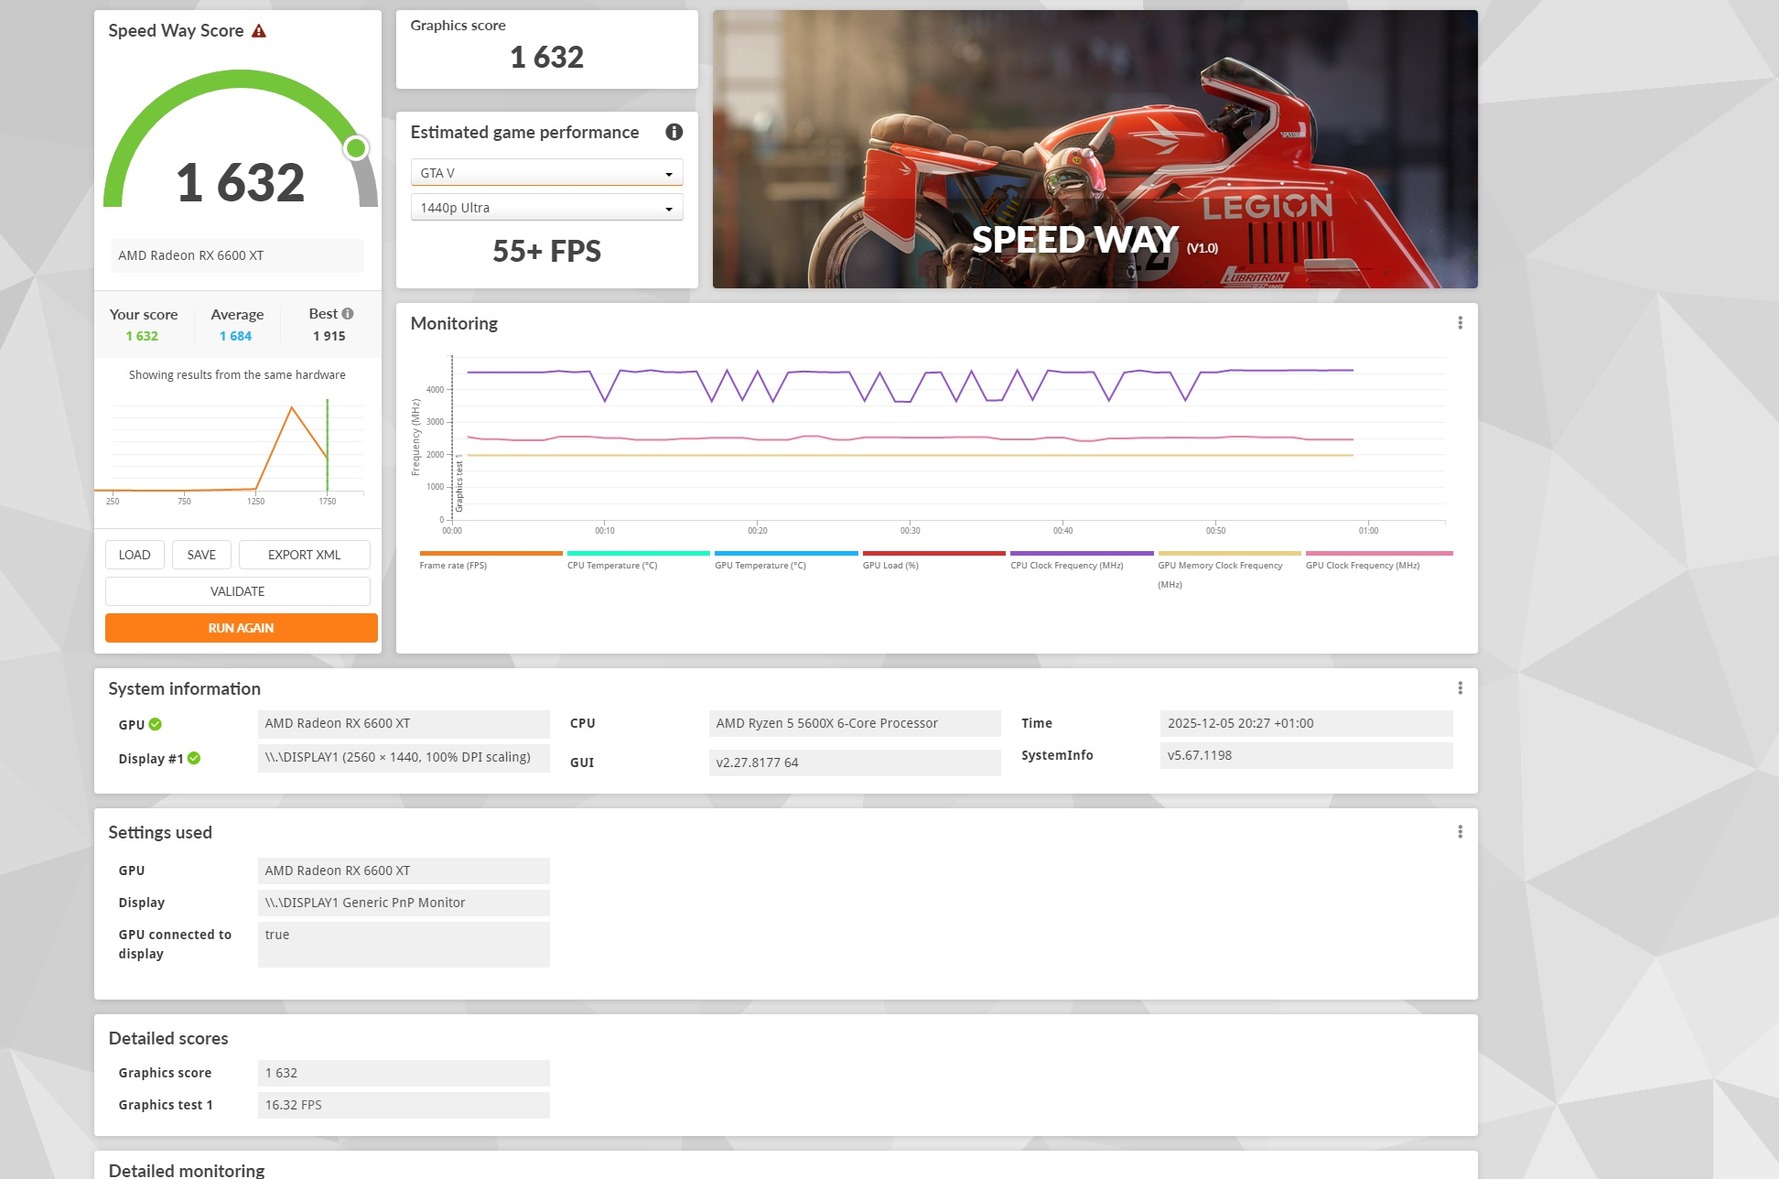Open the System information three-dot menu
1779x1179 pixels.
[x=1460, y=688]
